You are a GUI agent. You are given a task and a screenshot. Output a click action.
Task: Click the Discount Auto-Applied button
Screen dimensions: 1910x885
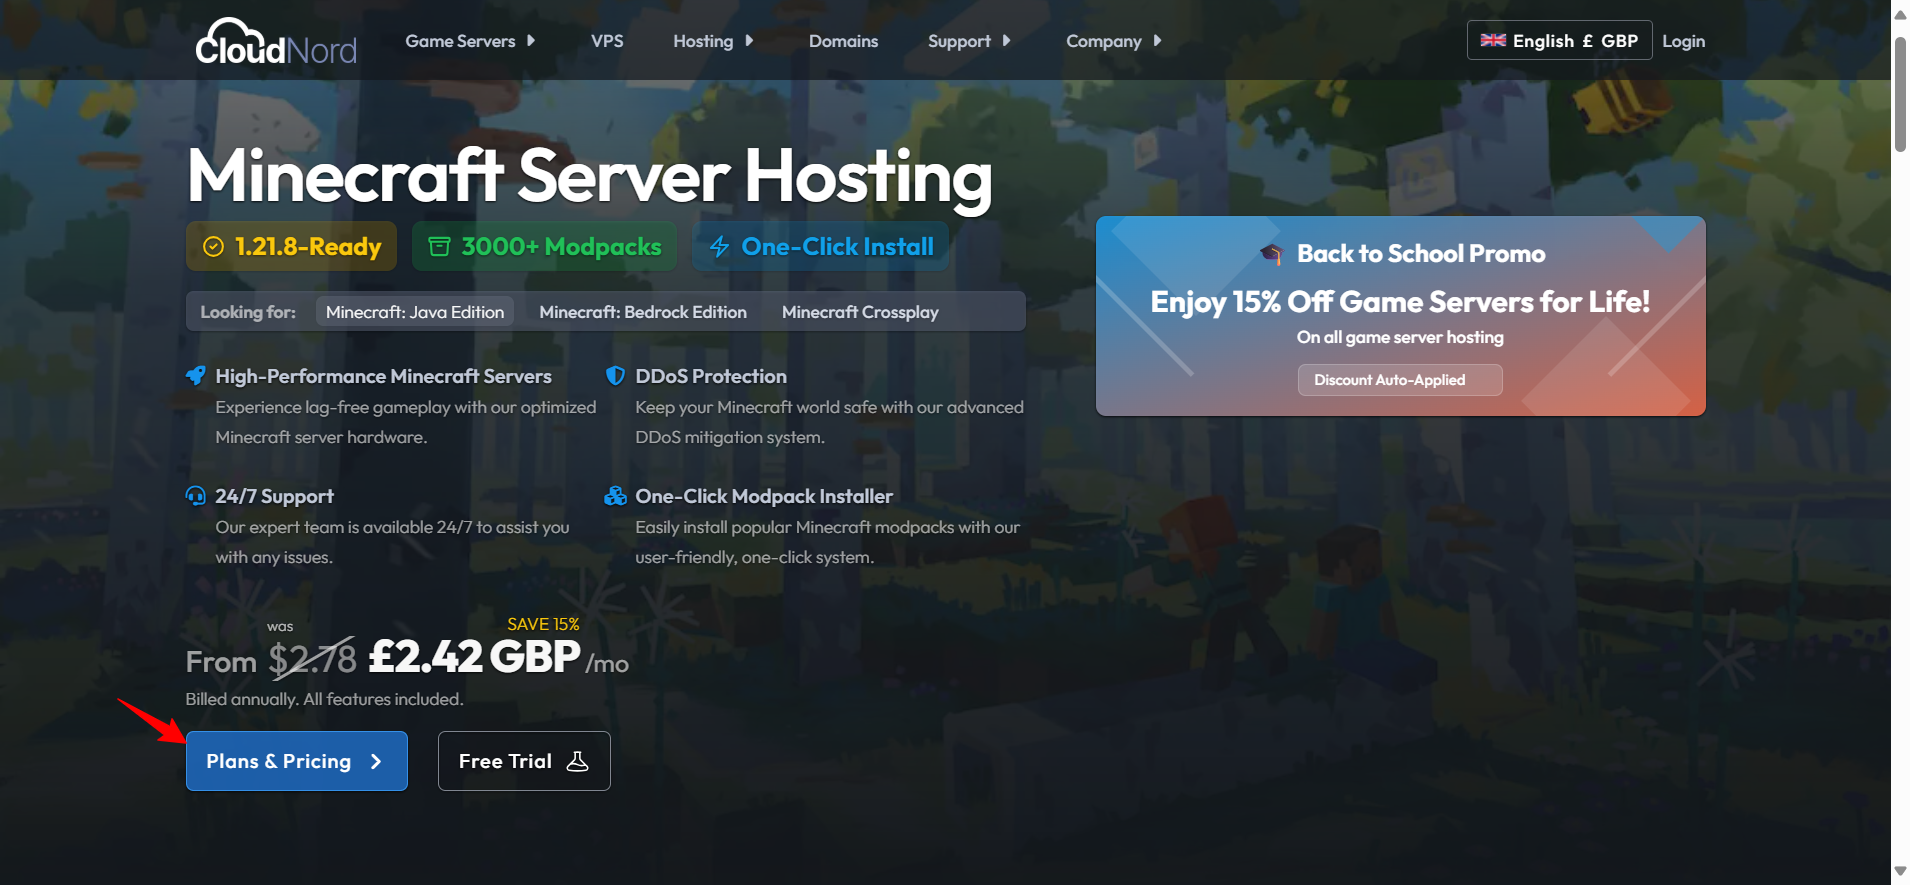[1400, 380]
